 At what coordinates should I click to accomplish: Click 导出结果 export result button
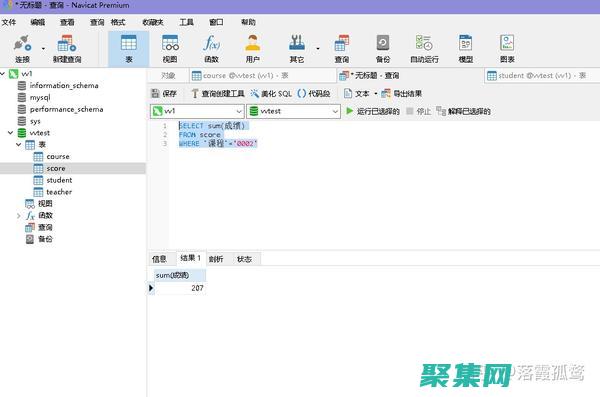(x=402, y=93)
